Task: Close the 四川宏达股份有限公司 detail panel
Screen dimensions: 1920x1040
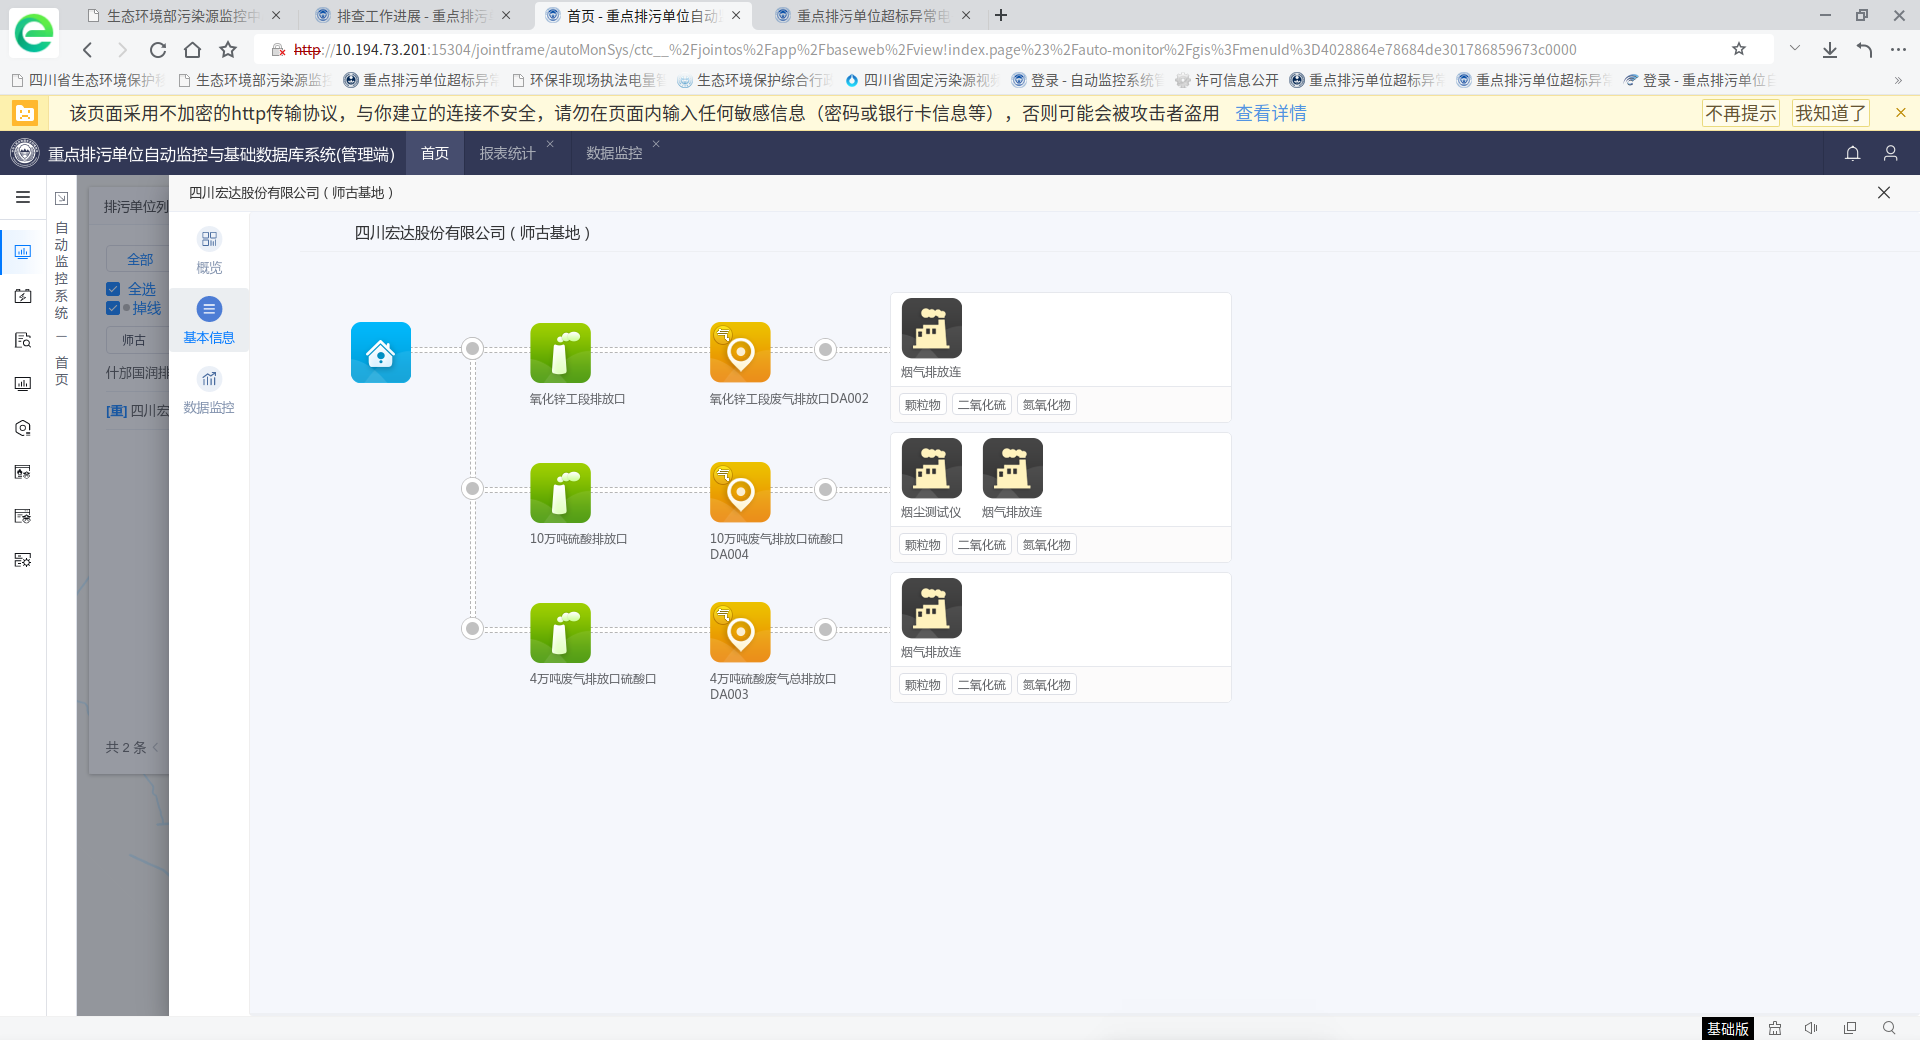Action: 1884,192
